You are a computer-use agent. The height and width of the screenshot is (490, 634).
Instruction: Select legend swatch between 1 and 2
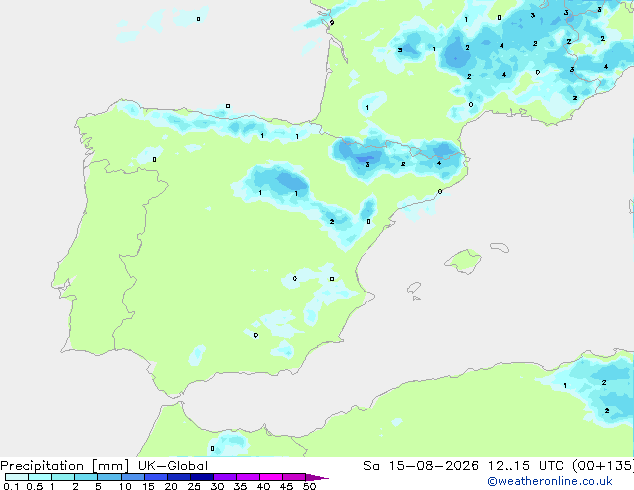[x=63, y=477]
